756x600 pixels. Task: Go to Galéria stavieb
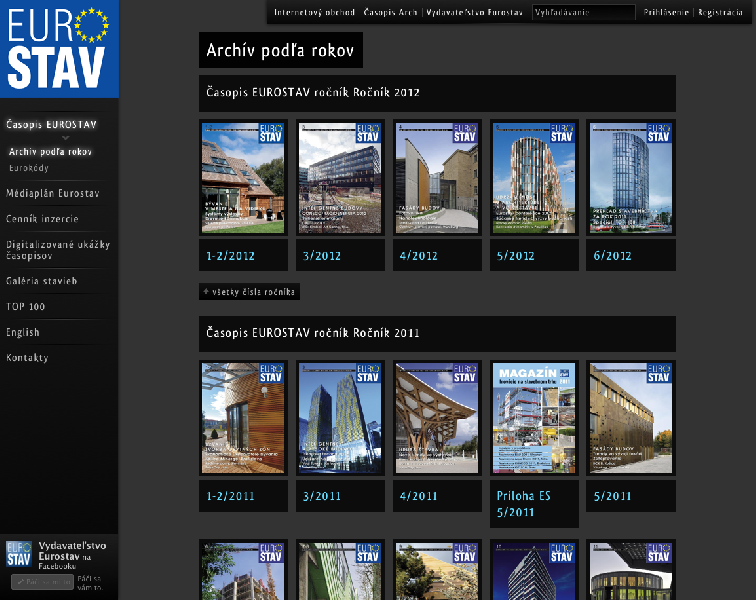coord(41,281)
